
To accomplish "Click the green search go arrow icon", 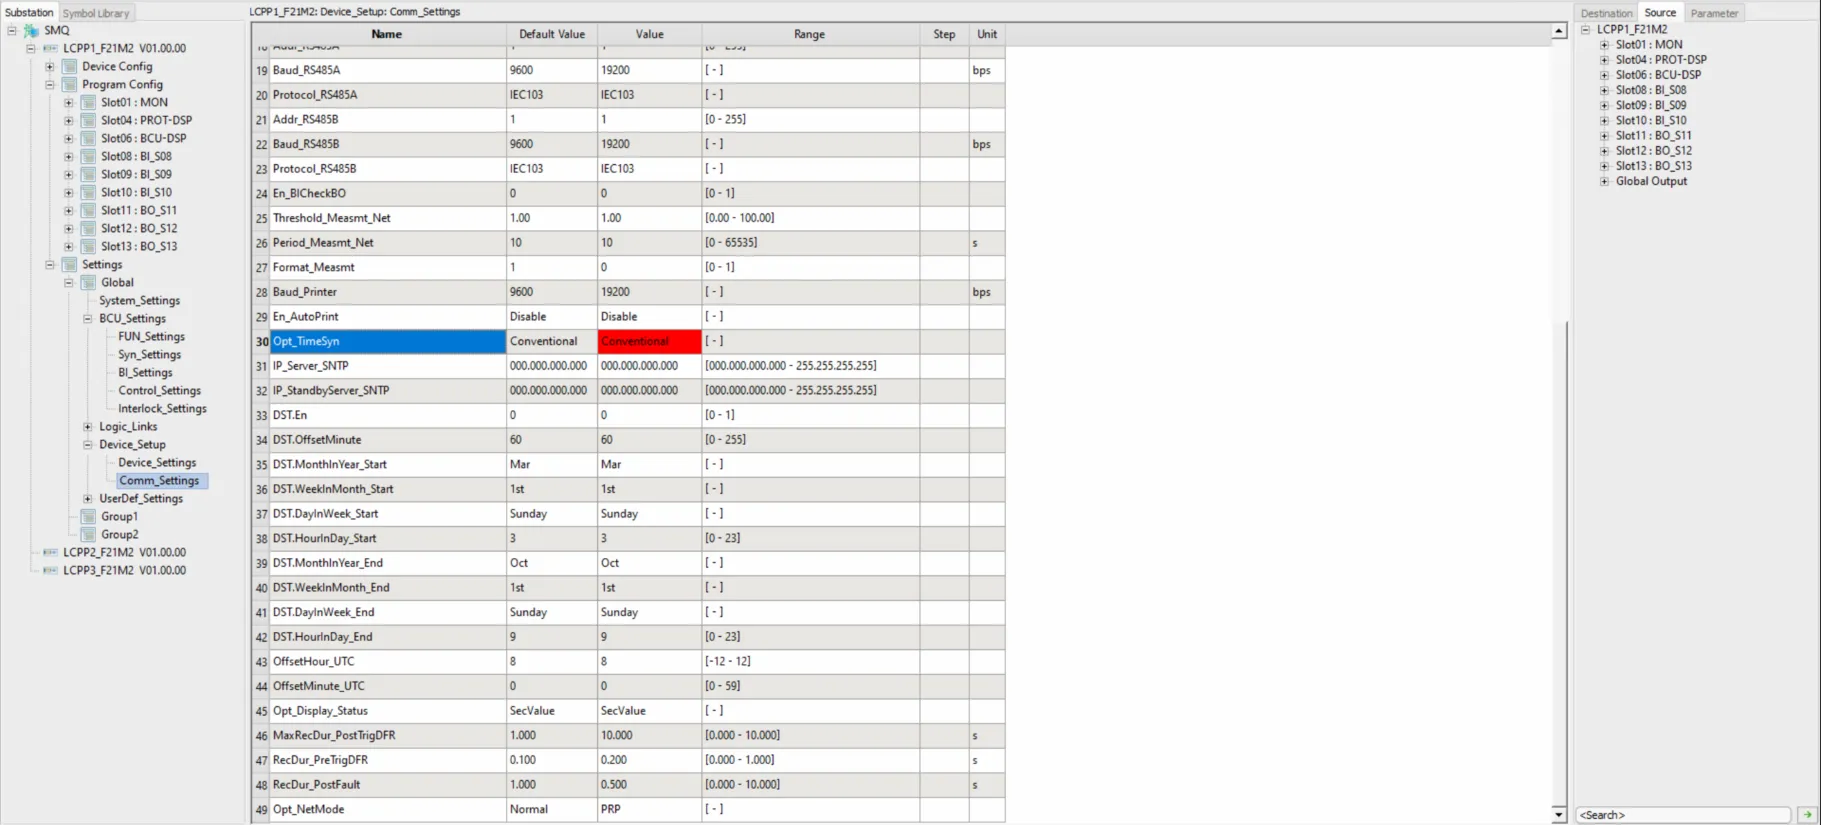I will pyautogui.click(x=1807, y=815).
